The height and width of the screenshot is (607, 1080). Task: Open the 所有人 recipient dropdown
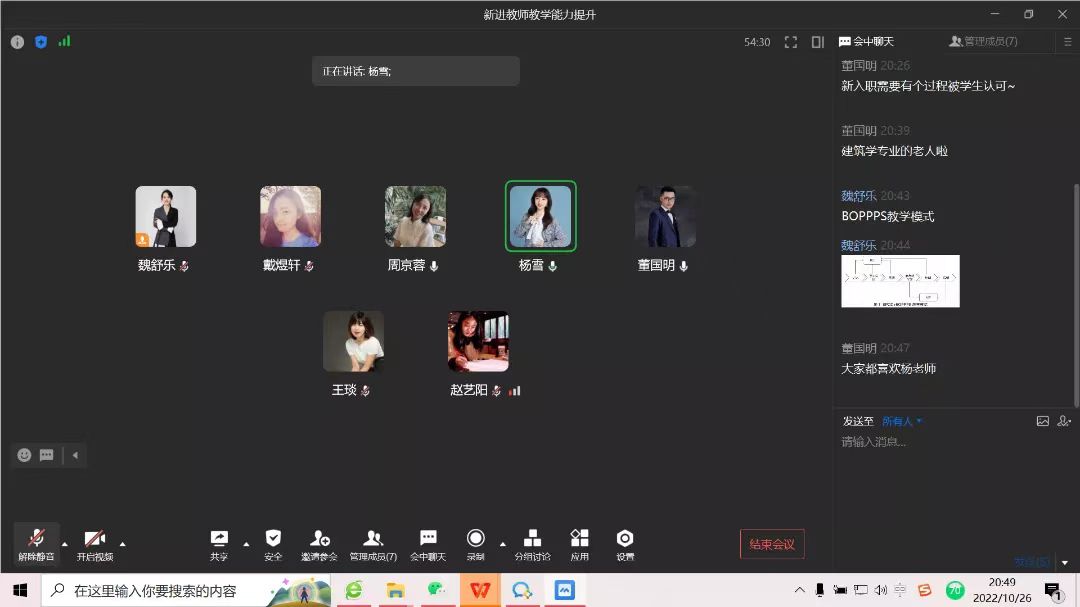[x=902, y=421]
